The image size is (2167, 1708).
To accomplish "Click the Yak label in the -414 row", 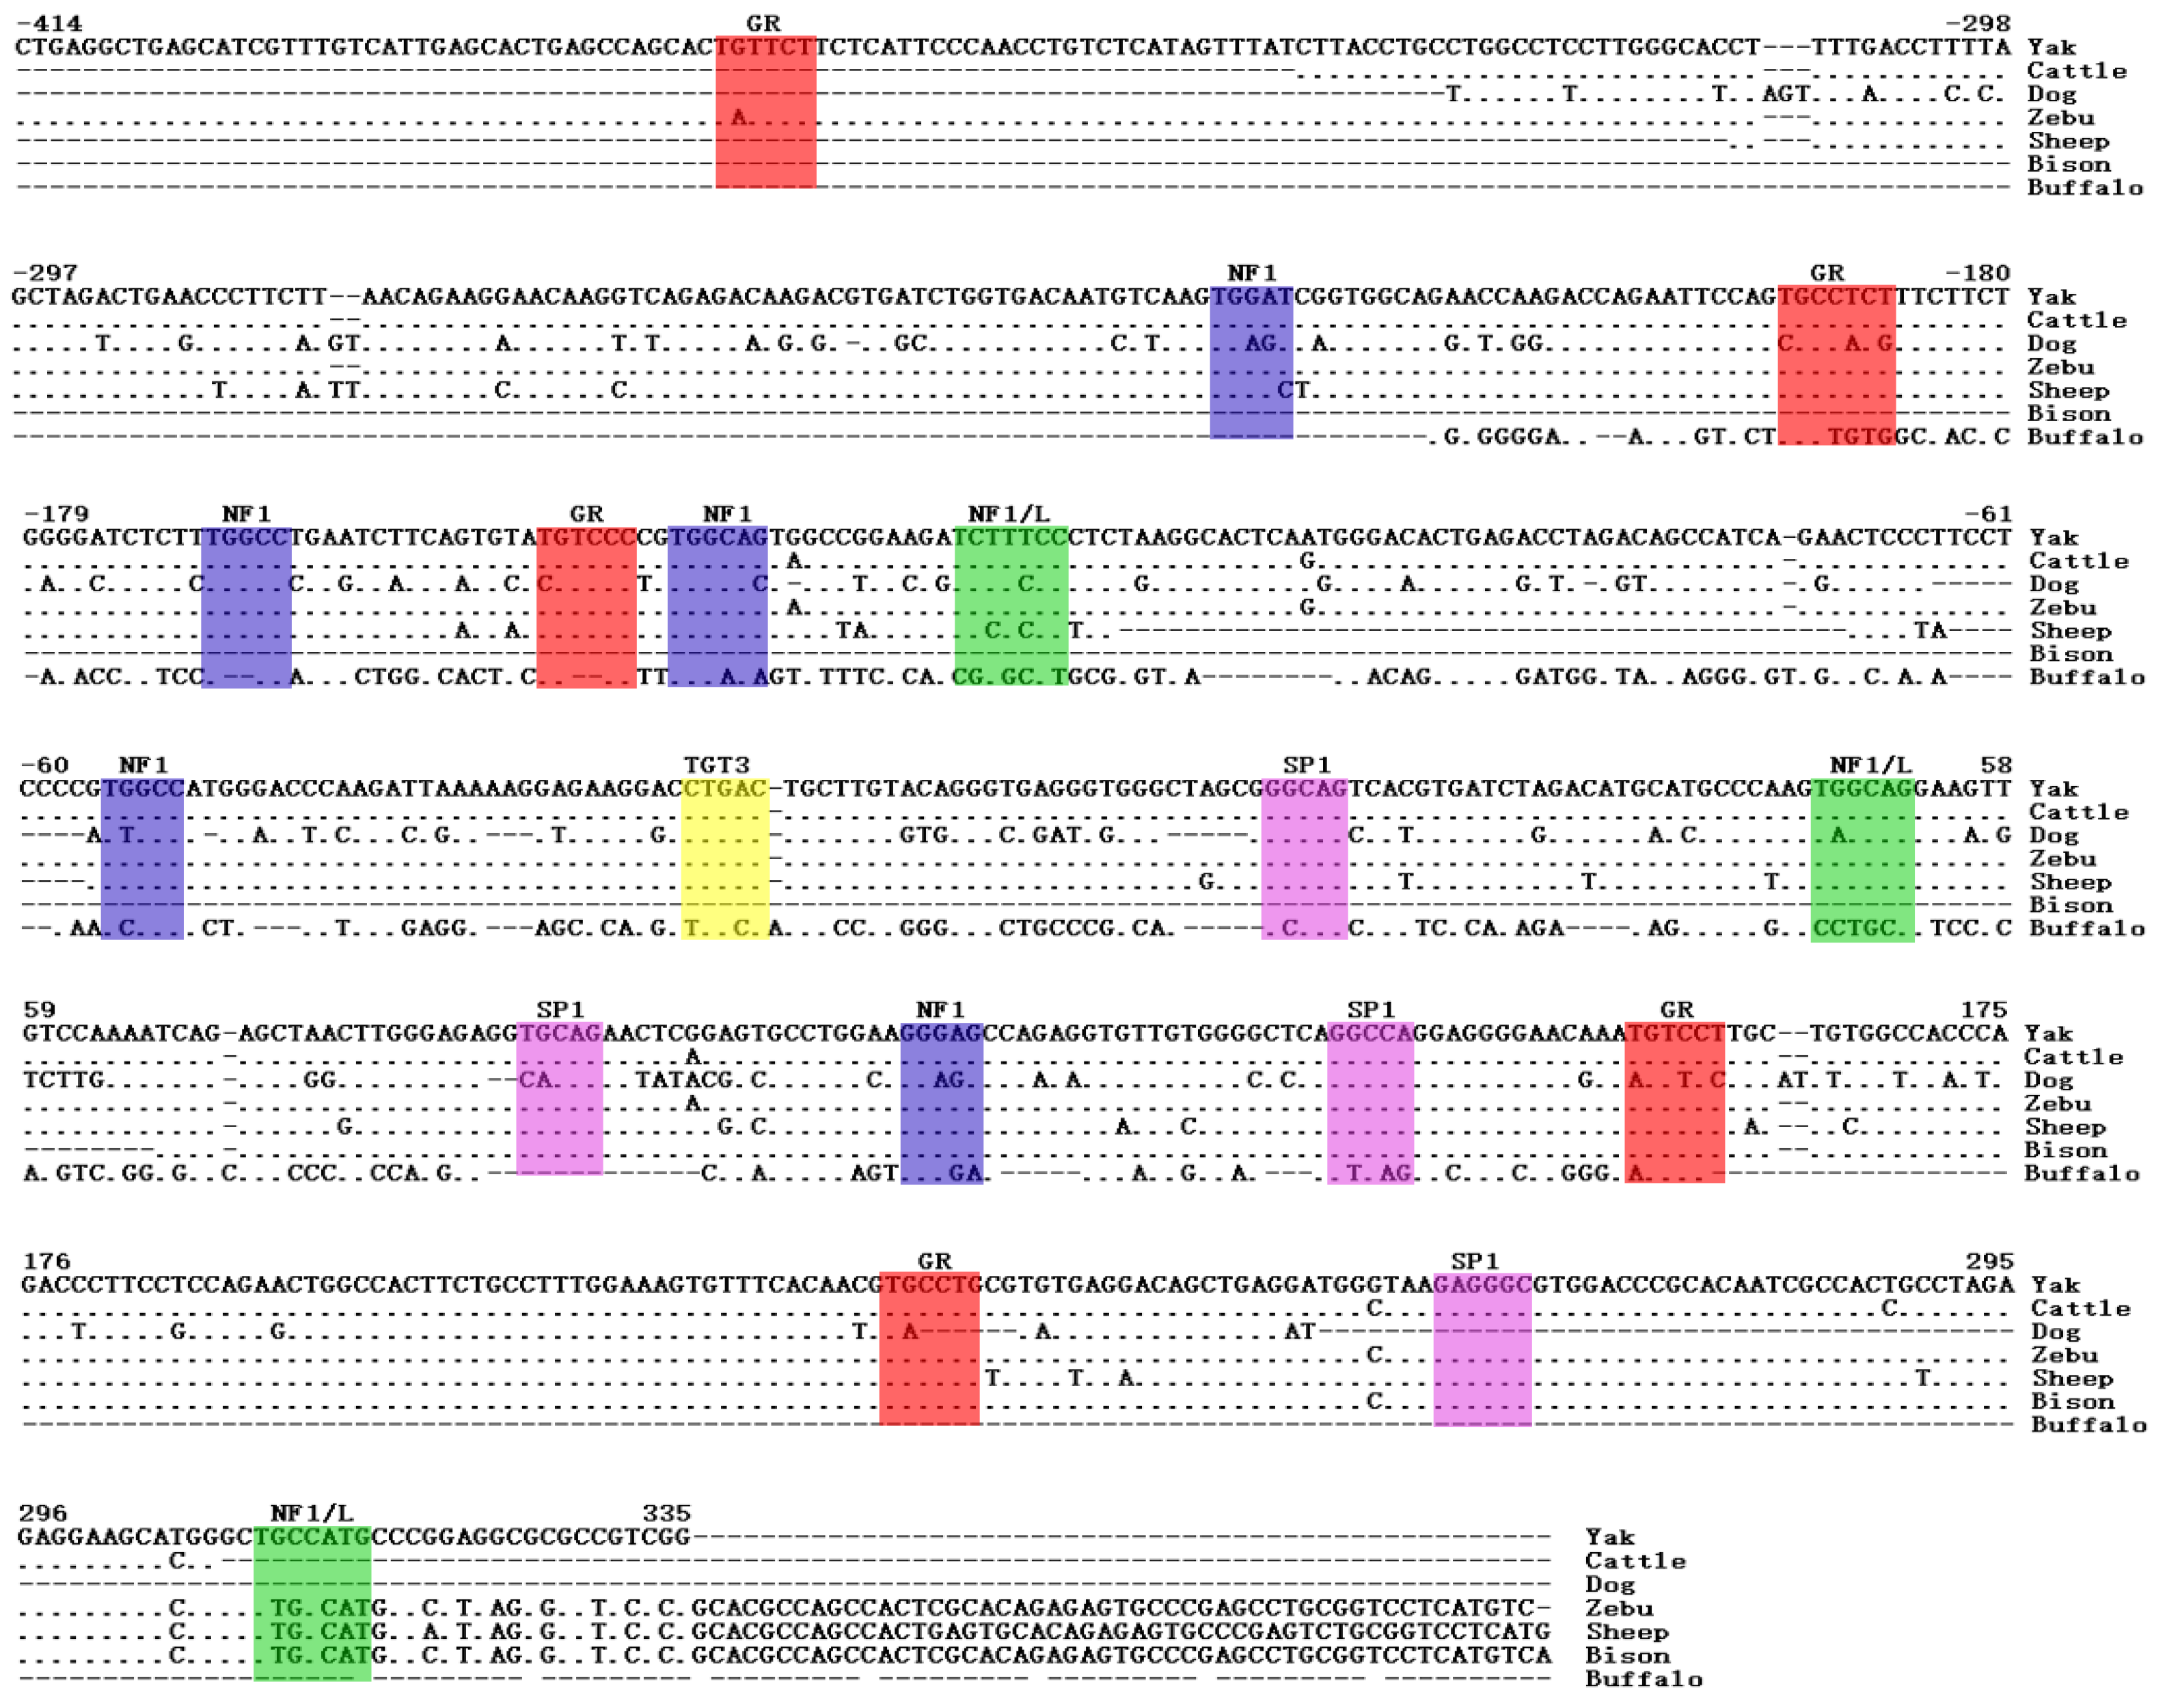I will 2051,47.
